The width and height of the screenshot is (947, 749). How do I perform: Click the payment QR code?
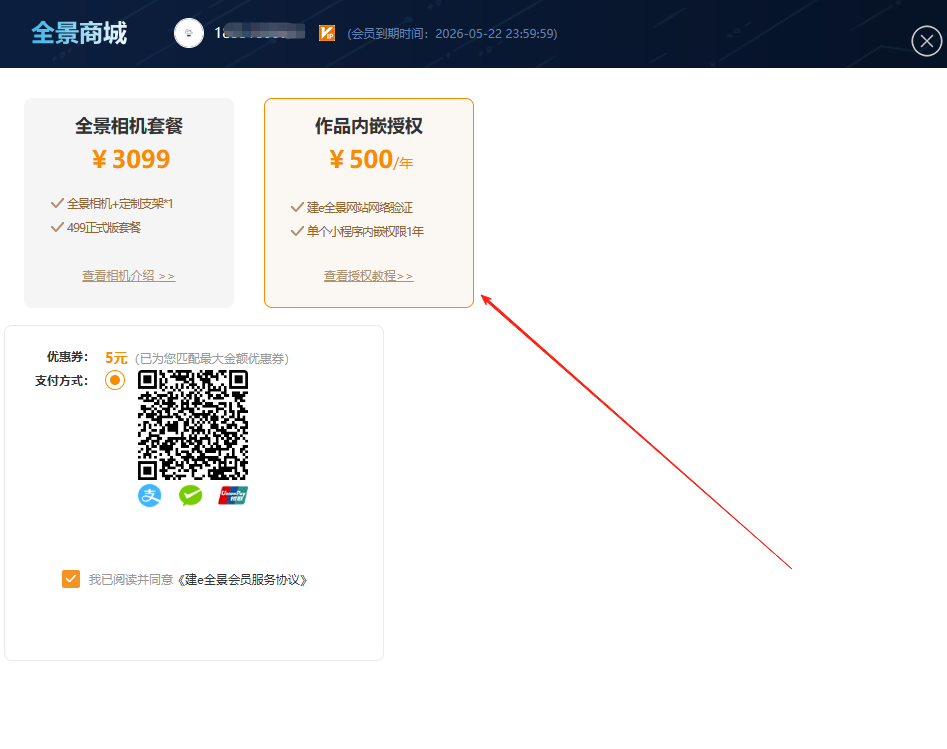pyautogui.click(x=193, y=425)
